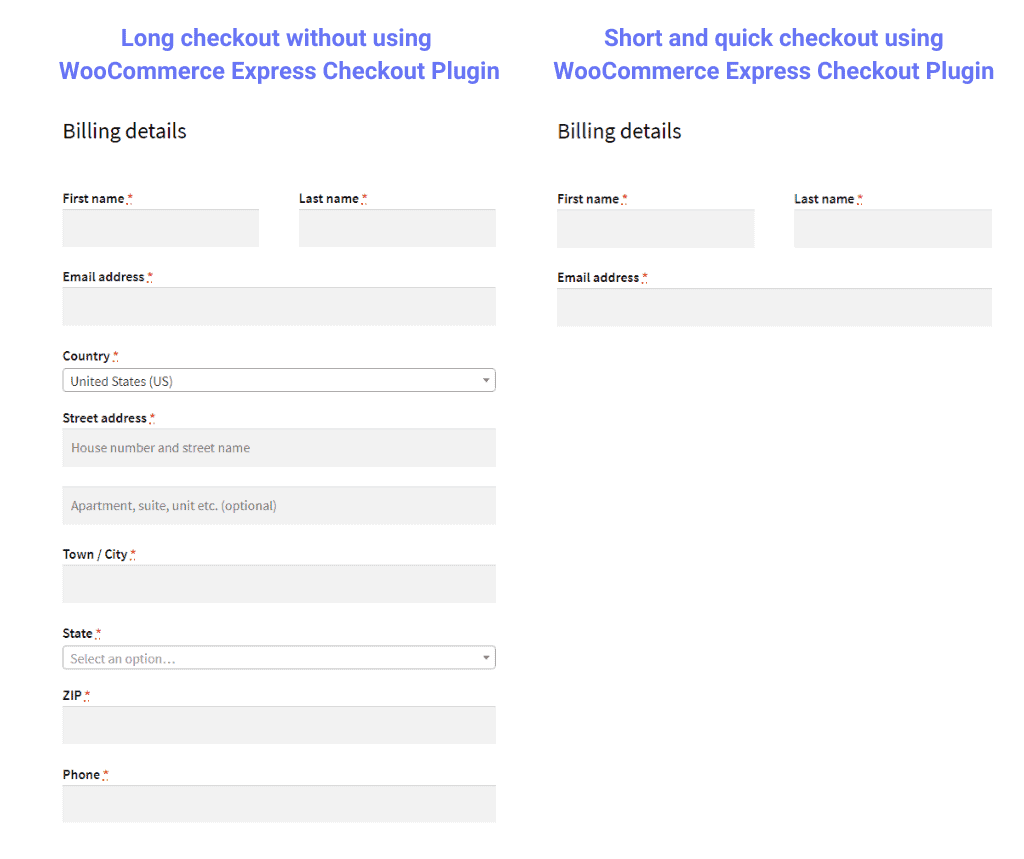1024x859 pixels.
Task: Focus Email address field in long checkout form
Action: coord(279,306)
